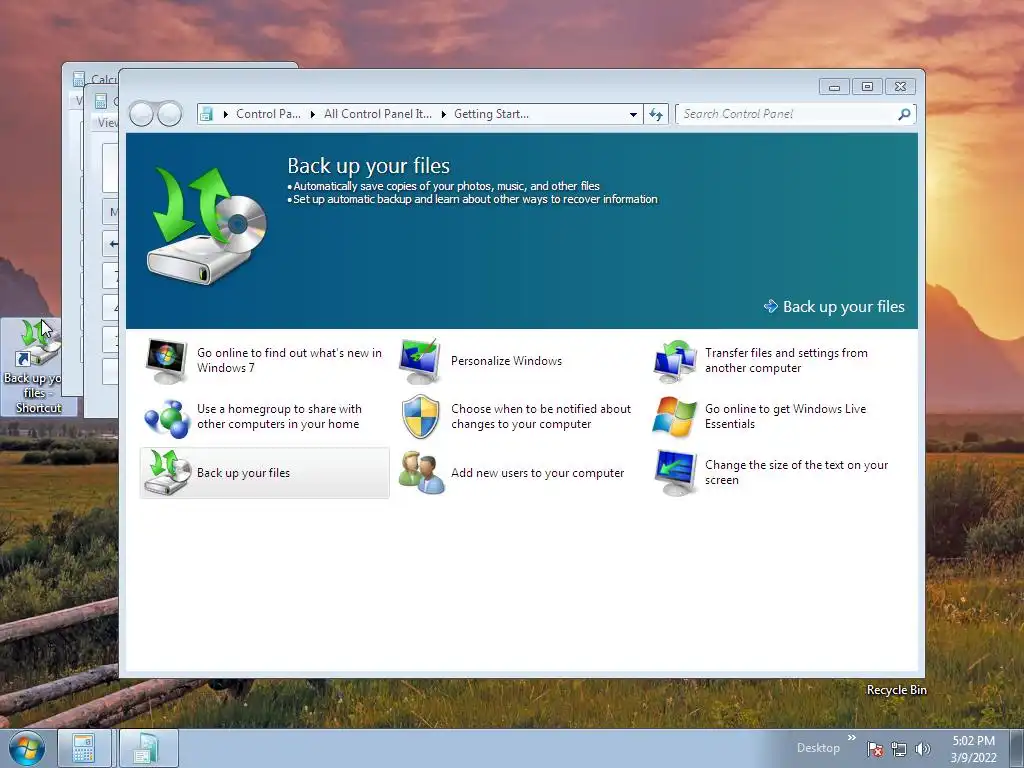Viewport: 1024px width, 768px height.
Task: Click the homegroup colored spheres icon
Action: pyautogui.click(x=167, y=417)
